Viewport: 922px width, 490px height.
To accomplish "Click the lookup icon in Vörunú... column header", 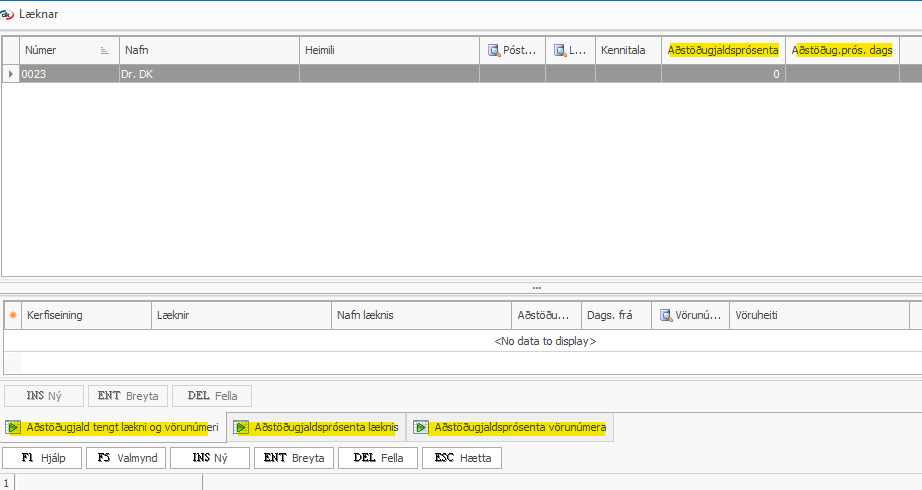I will (x=666, y=315).
